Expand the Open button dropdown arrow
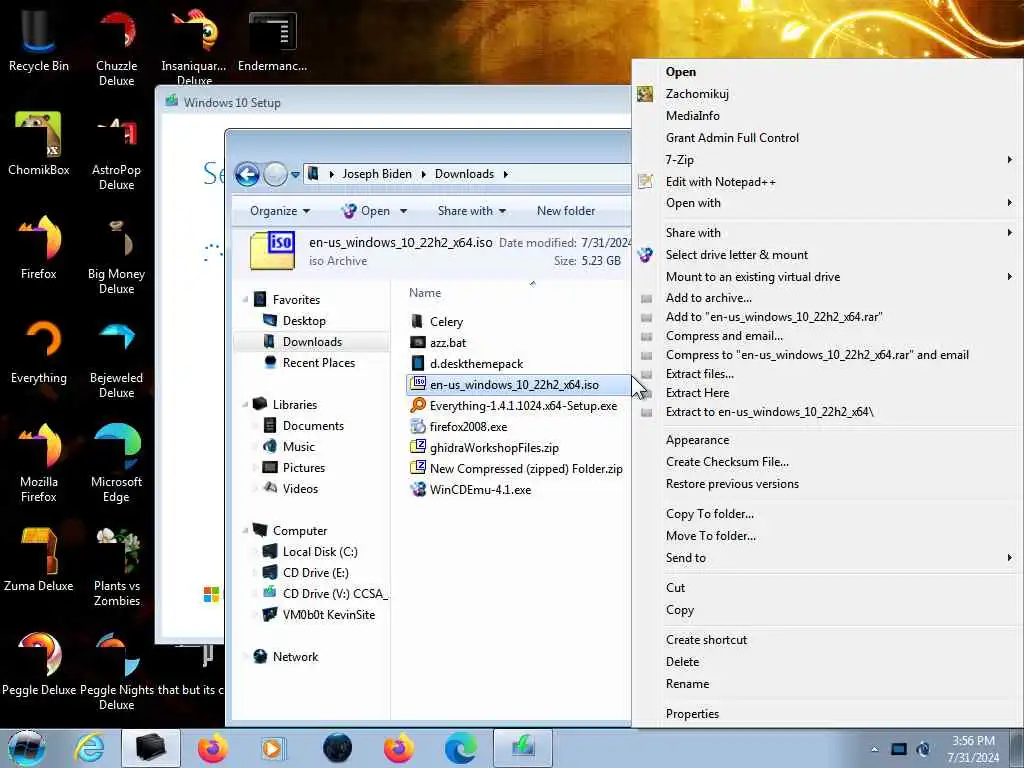Viewport: 1024px width, 768px height. (x=404, y=211)
